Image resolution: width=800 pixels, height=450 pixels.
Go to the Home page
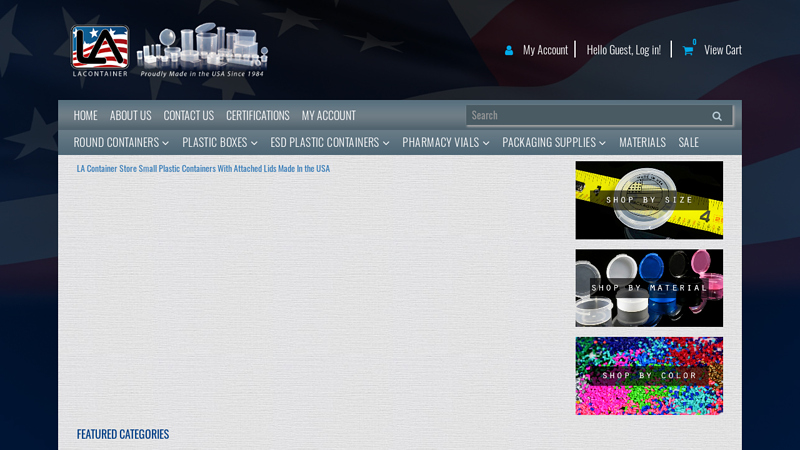click(85, 116)
